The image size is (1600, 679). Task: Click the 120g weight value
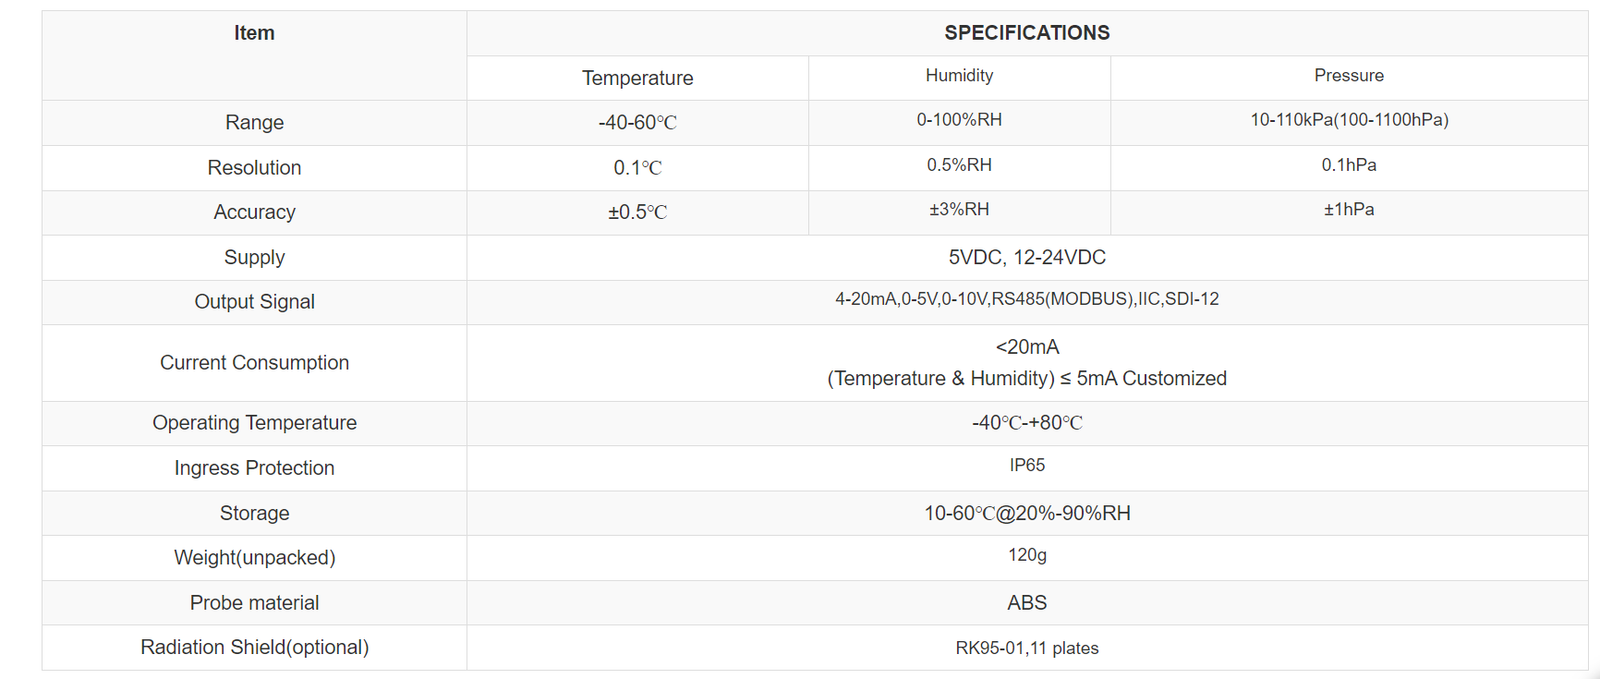click(x=1026, y=555)
